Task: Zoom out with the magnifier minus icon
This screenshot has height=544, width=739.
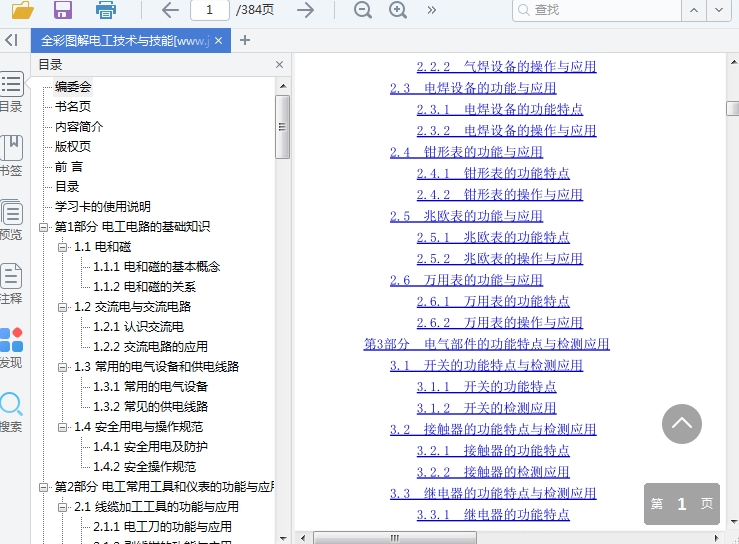Action: tap(362, 10)
